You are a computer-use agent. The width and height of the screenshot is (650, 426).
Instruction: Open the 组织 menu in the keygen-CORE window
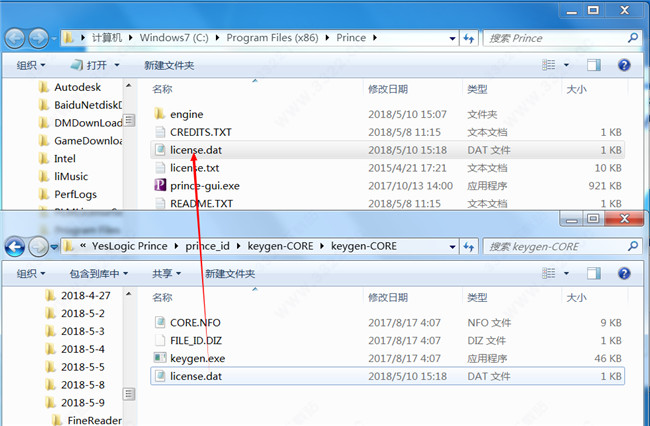pyautogui.click(x=31, y=274)
